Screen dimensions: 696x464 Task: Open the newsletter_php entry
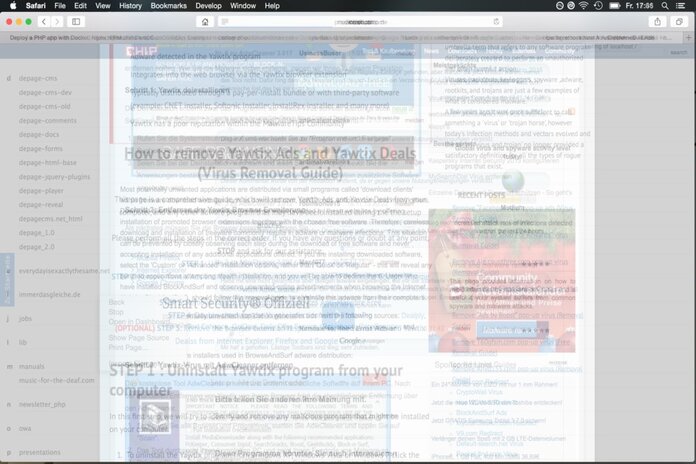pos(42,405)
